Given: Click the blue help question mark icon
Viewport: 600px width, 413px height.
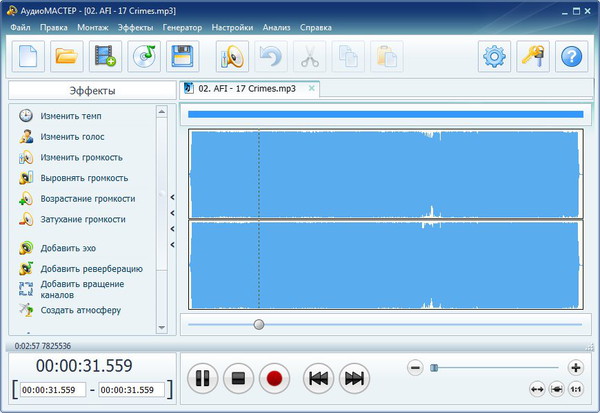Looking at the screenshot, I should [x=570, y=57].
